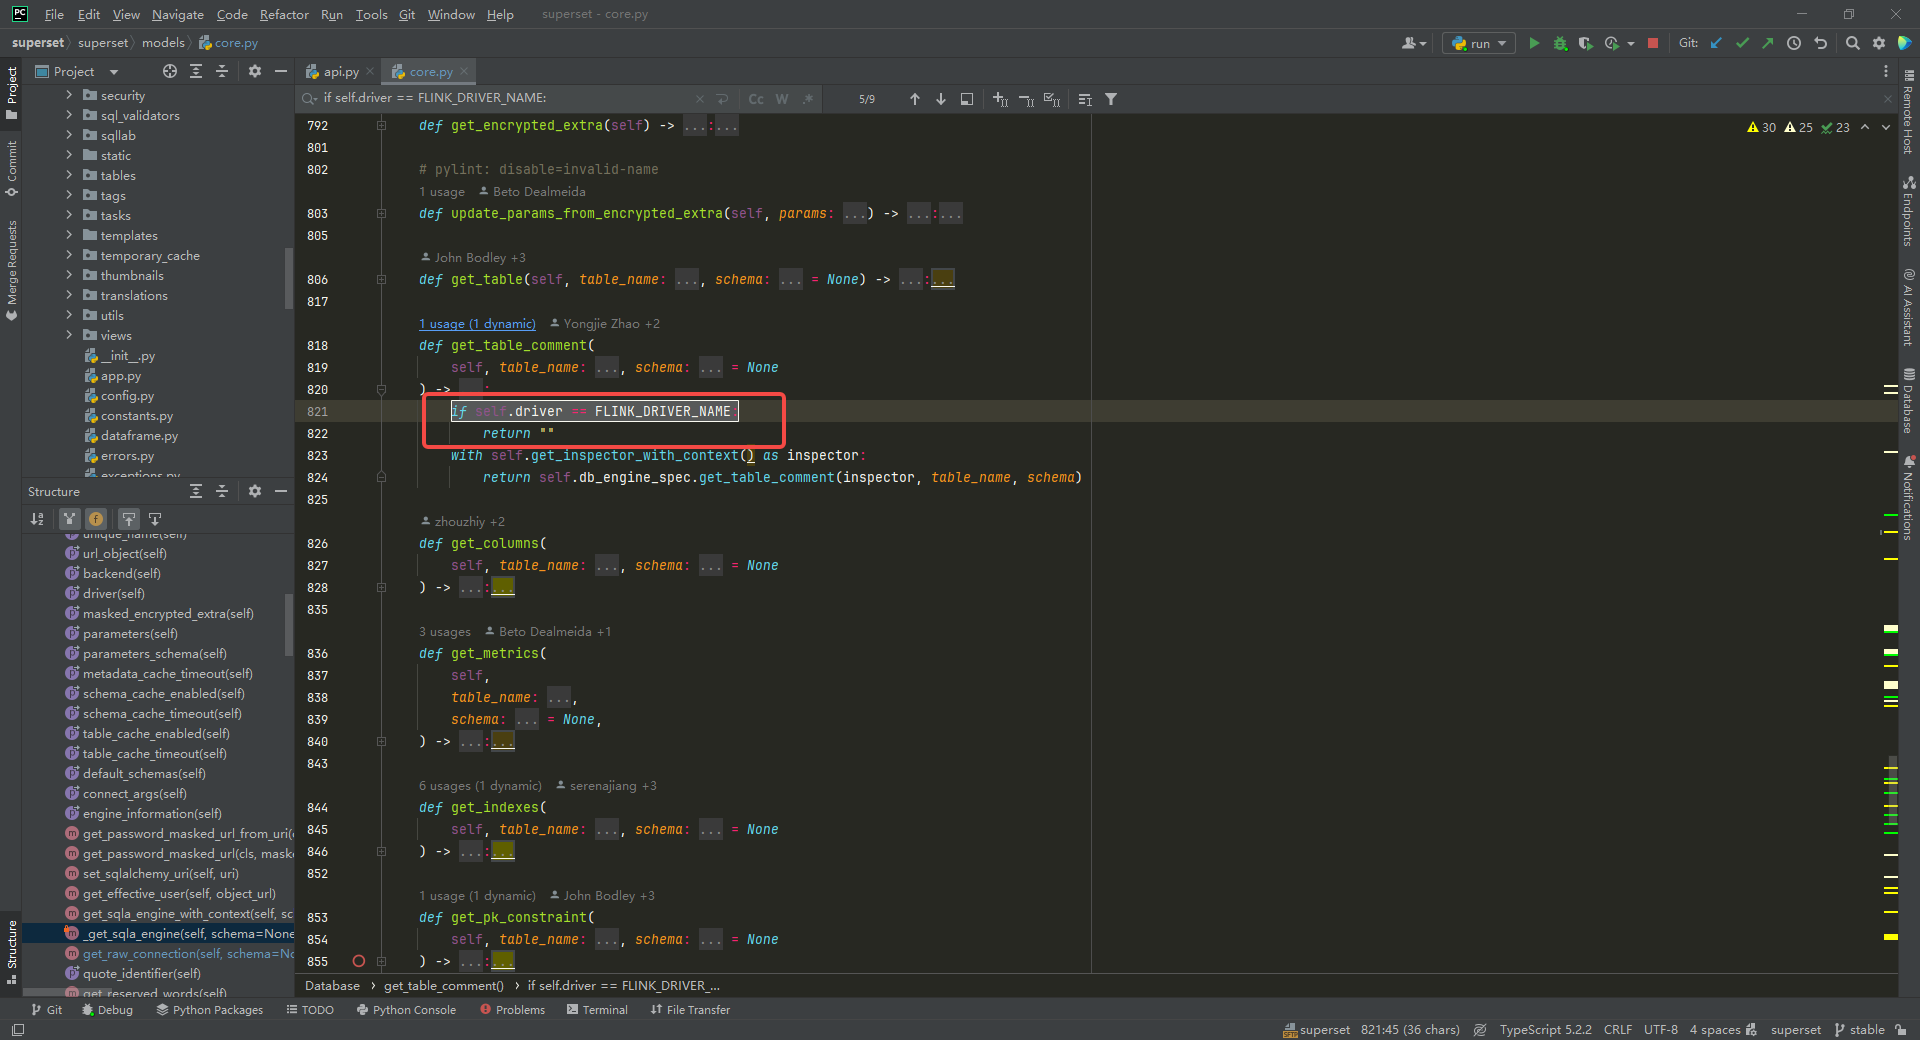
Task: Open config.py in the project tree
Action: tap(127, 395)
